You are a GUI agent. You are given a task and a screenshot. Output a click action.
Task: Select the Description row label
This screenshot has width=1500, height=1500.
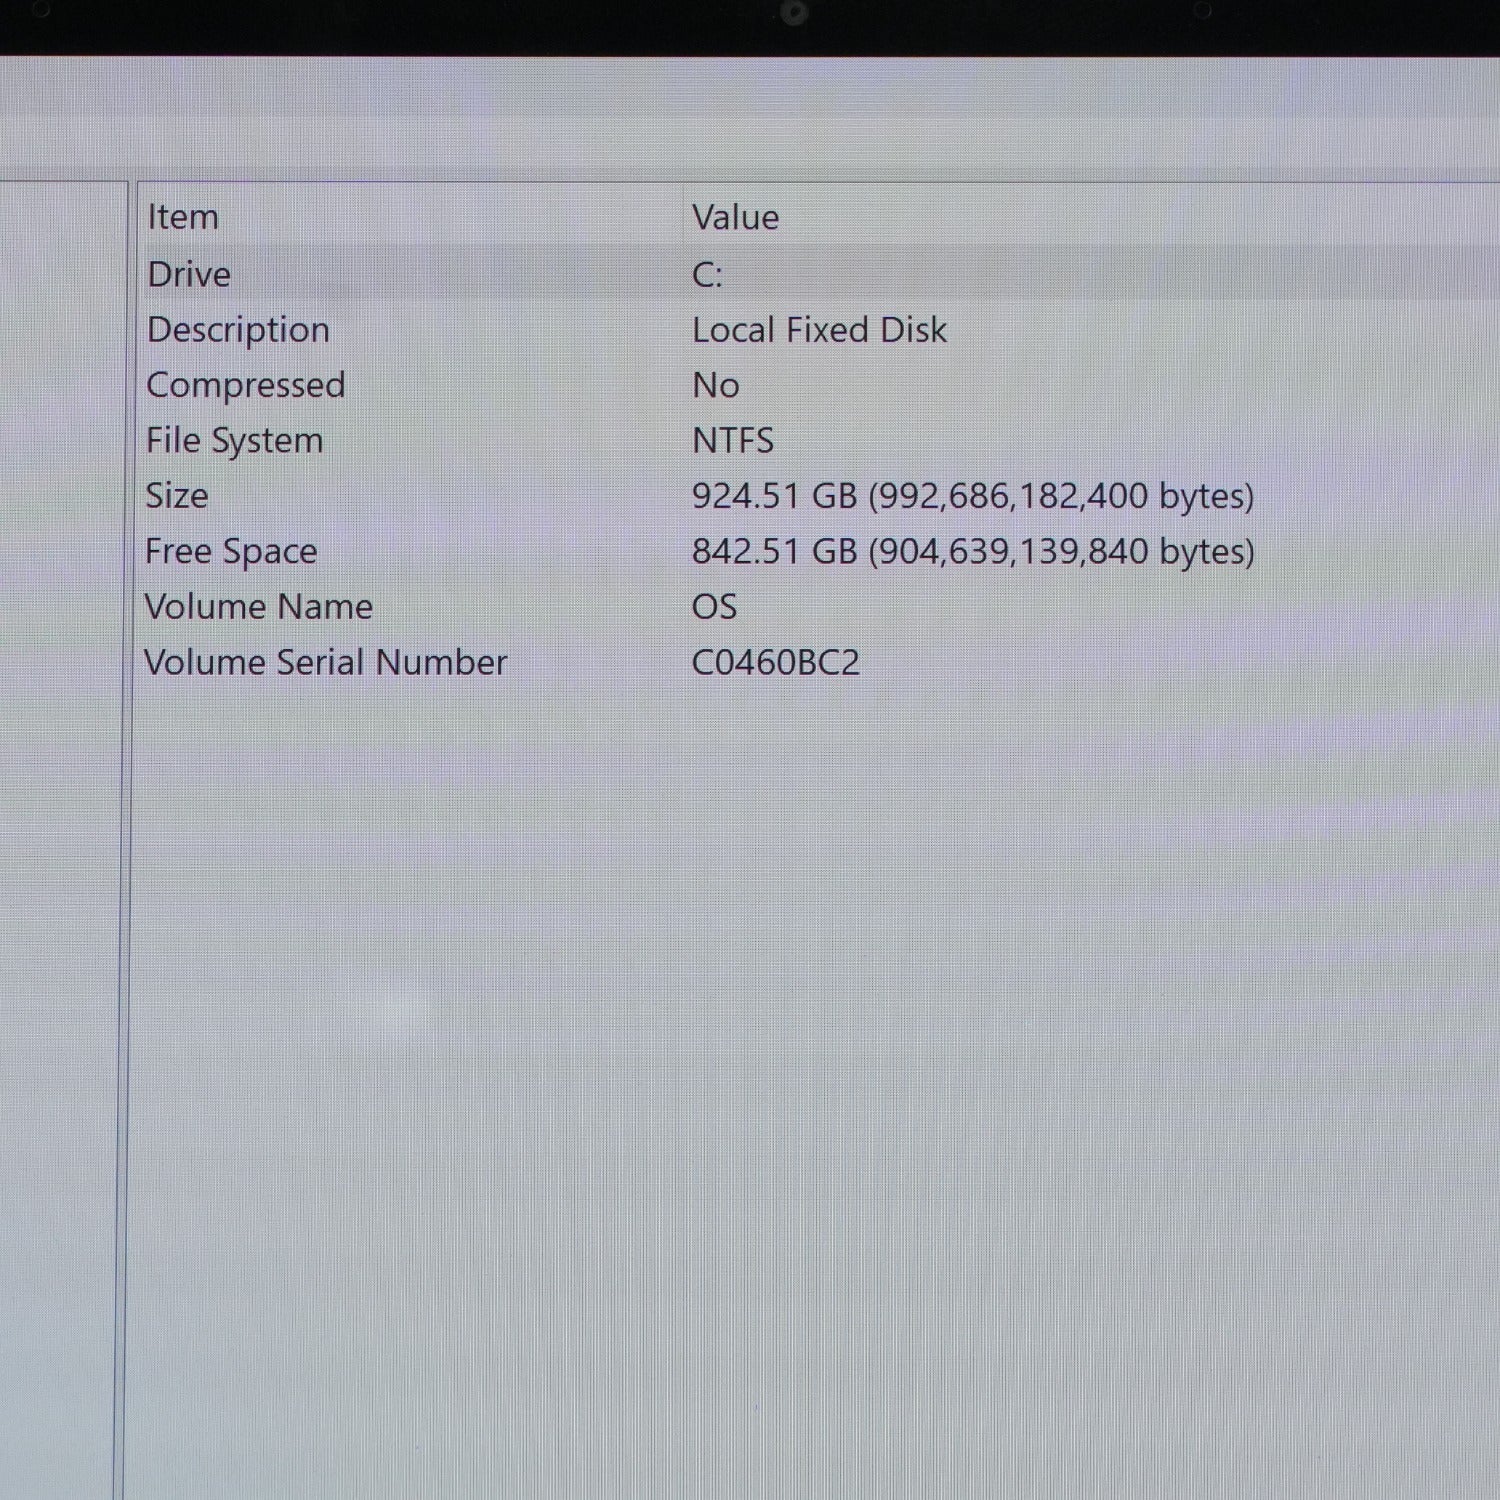[x=238, y=330]
